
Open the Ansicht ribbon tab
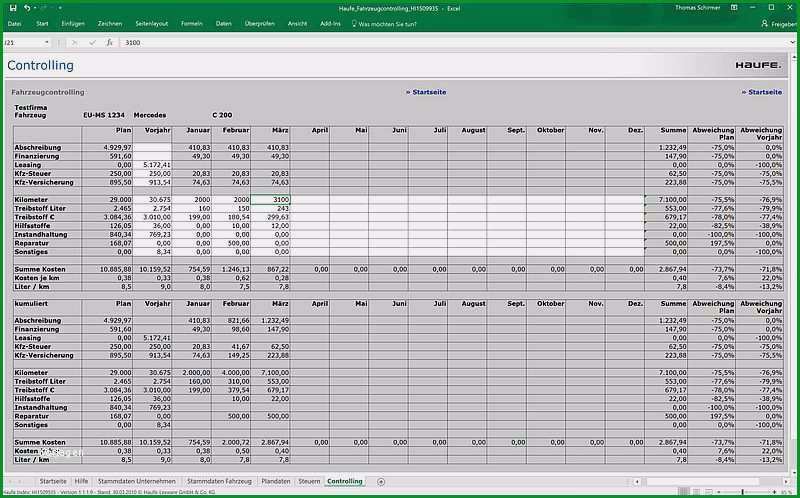tap(297, 23)
